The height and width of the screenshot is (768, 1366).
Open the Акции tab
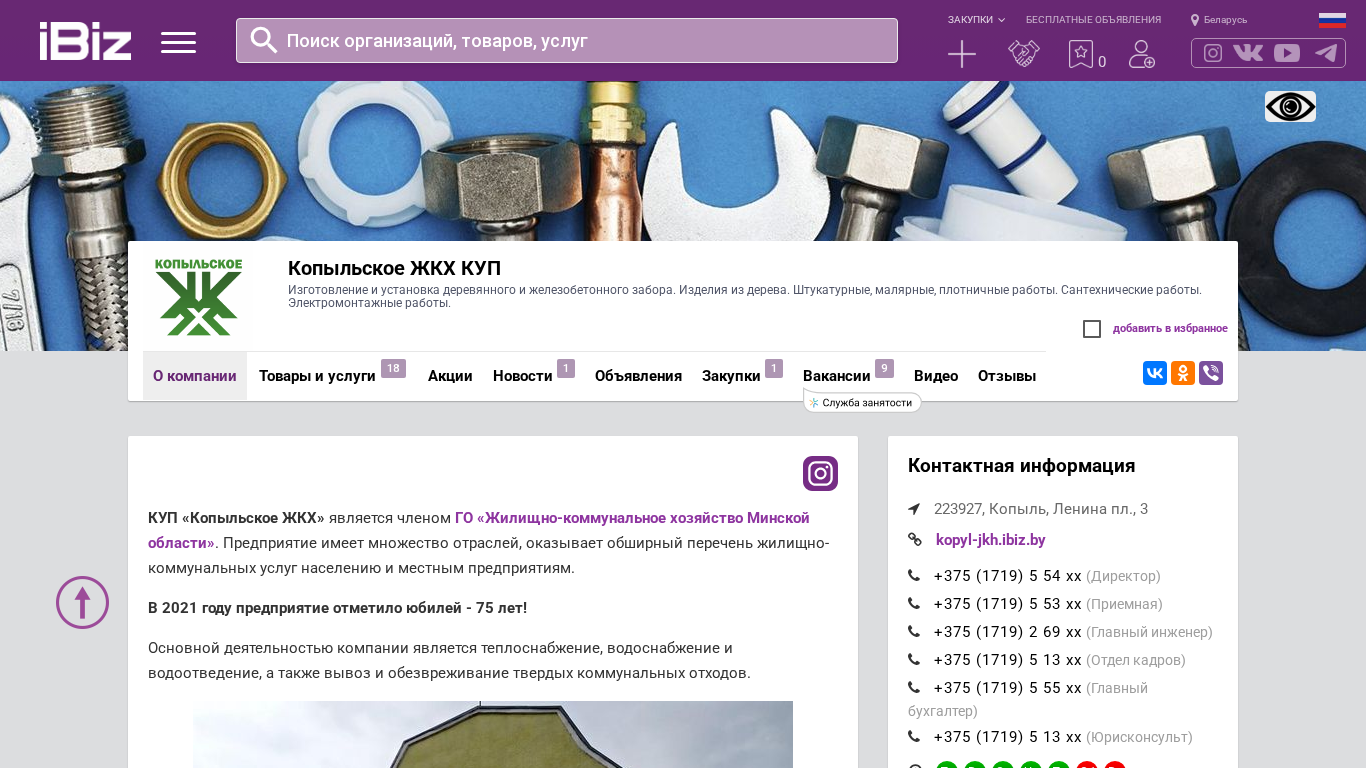(450, 376)
